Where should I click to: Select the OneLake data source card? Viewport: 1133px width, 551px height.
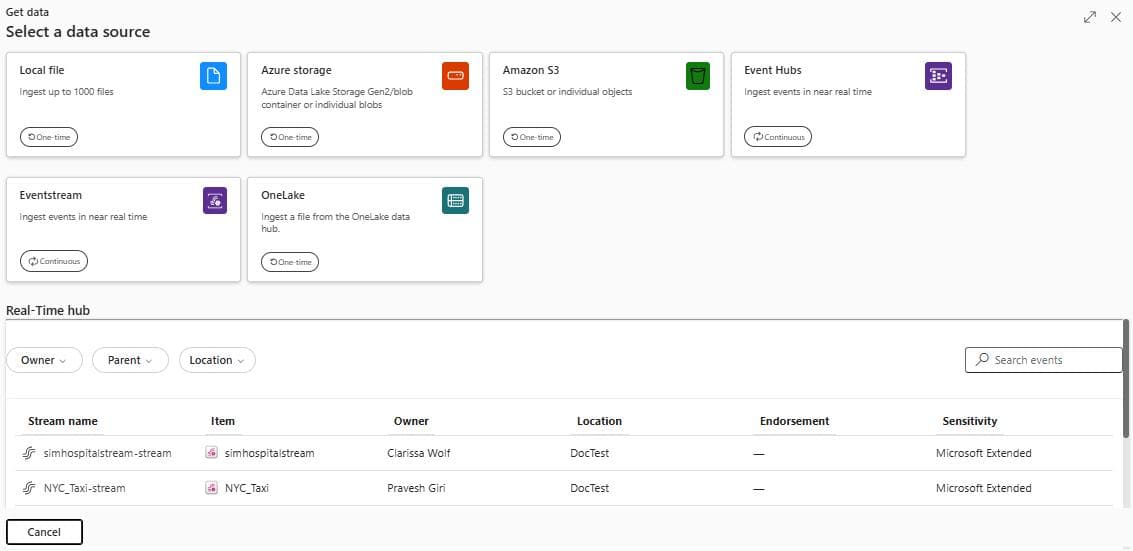[365, 230]
